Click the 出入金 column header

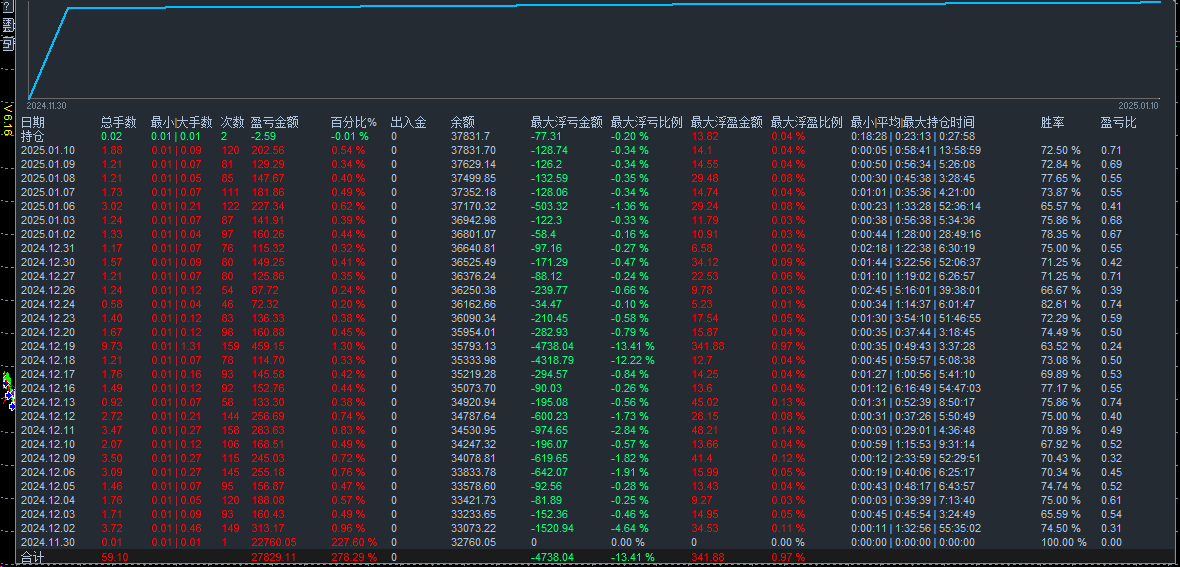[409, 123]
